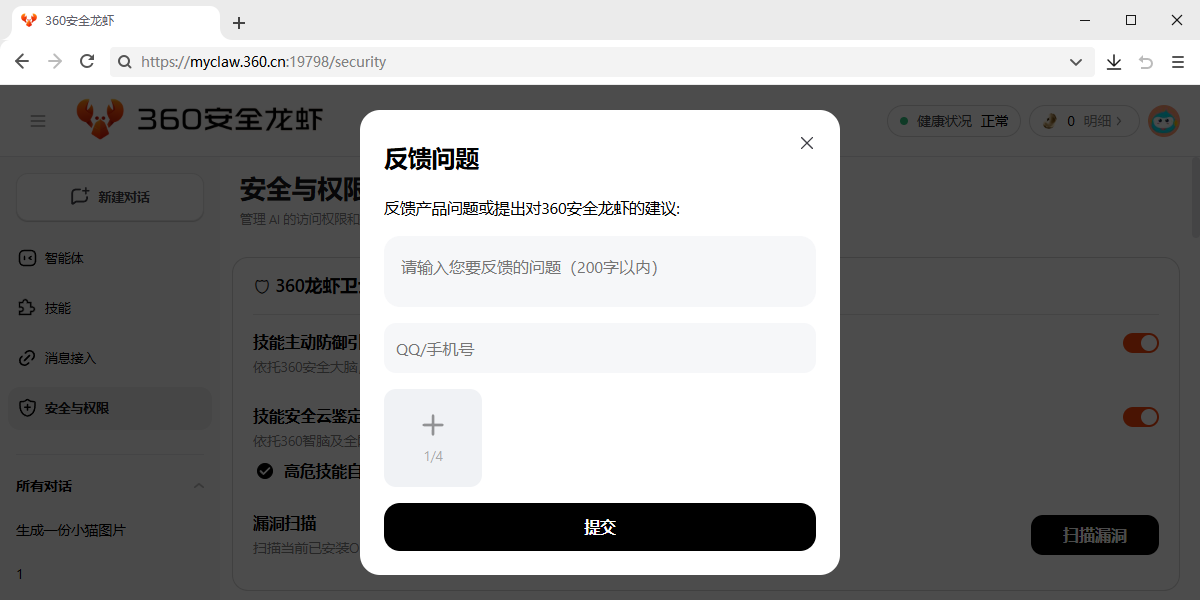Focus the feedback problem text area

[x=600, y=271]
